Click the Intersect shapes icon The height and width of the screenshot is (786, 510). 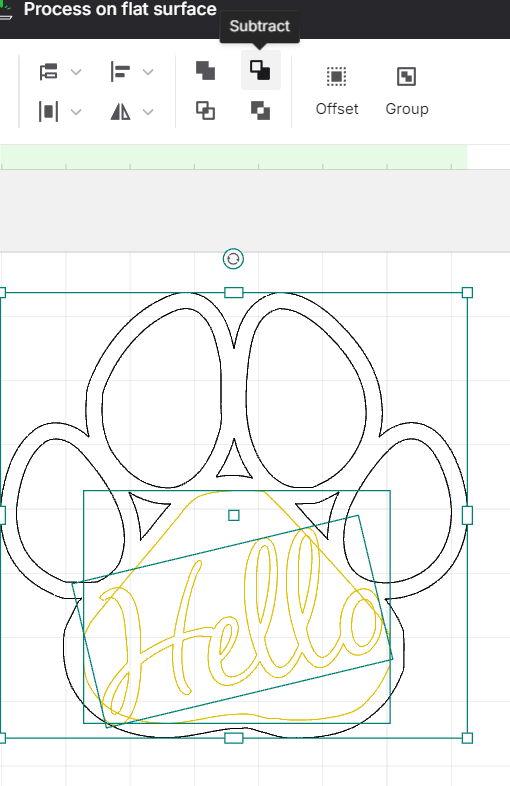click(205, 110)
